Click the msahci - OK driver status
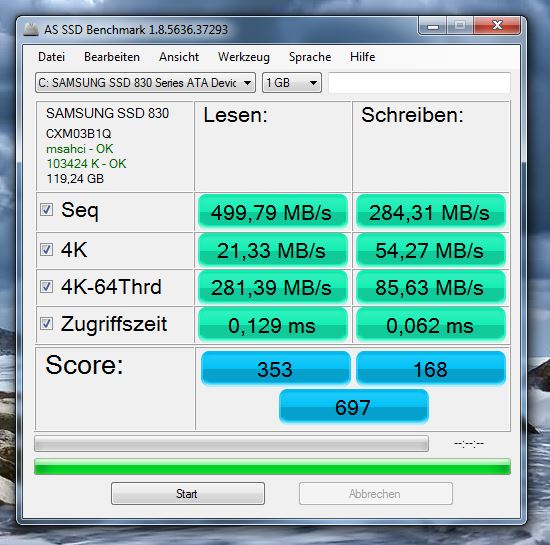This screenshot has width=550, height=545. coord(80,149)
